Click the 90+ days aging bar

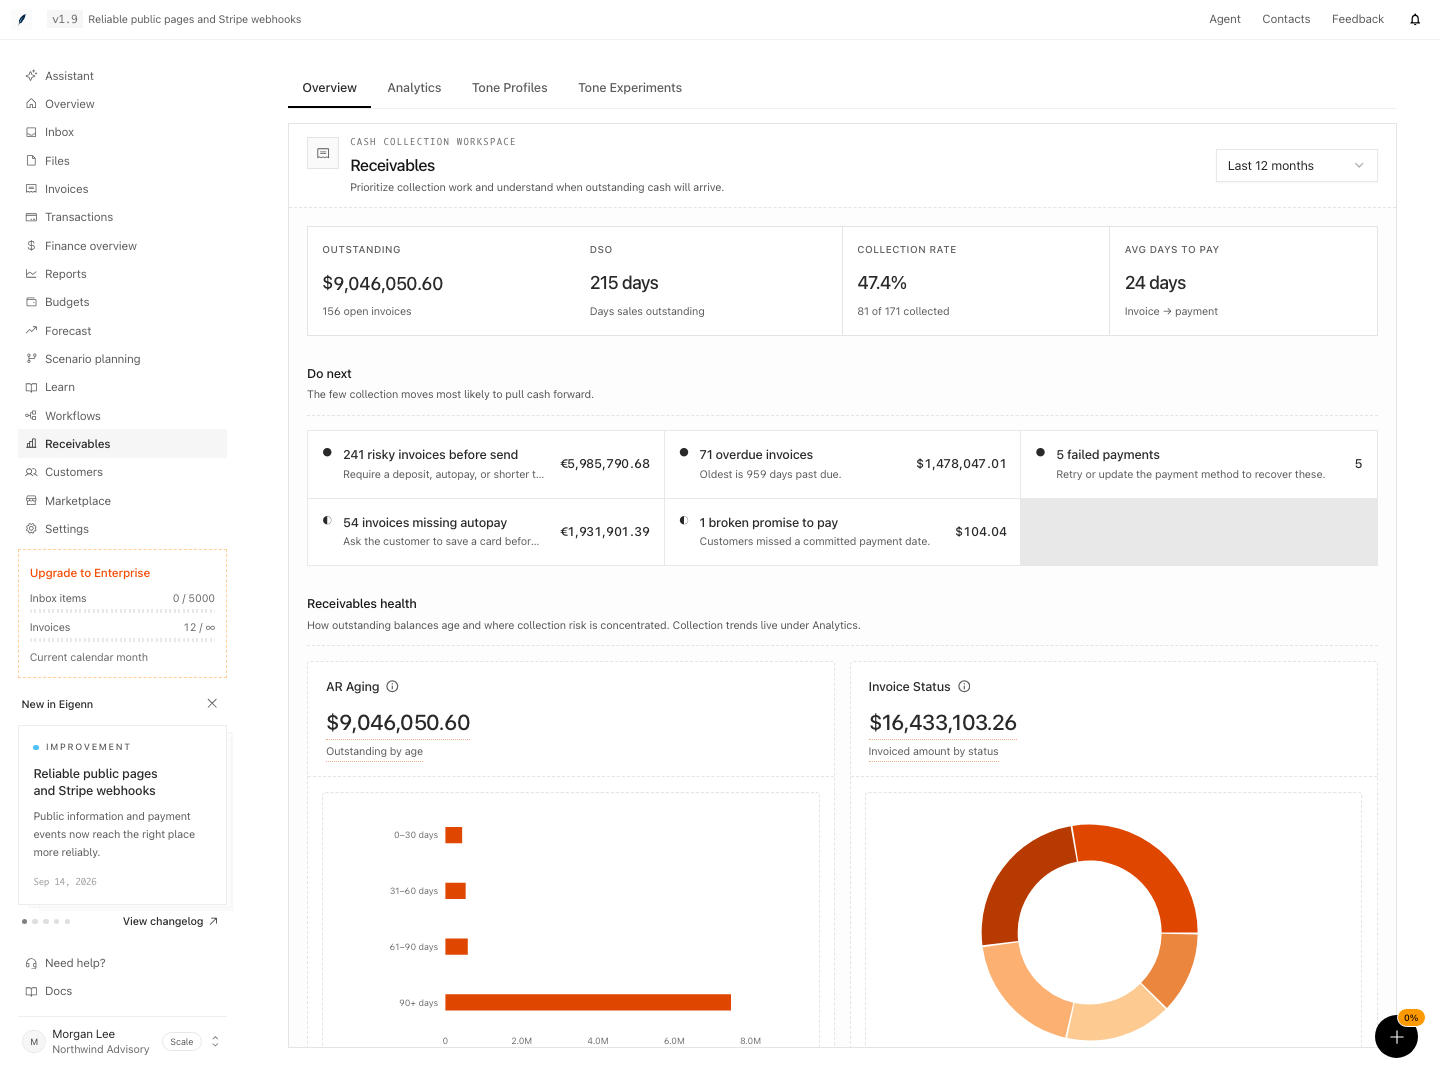click(x=588, y=1002)
